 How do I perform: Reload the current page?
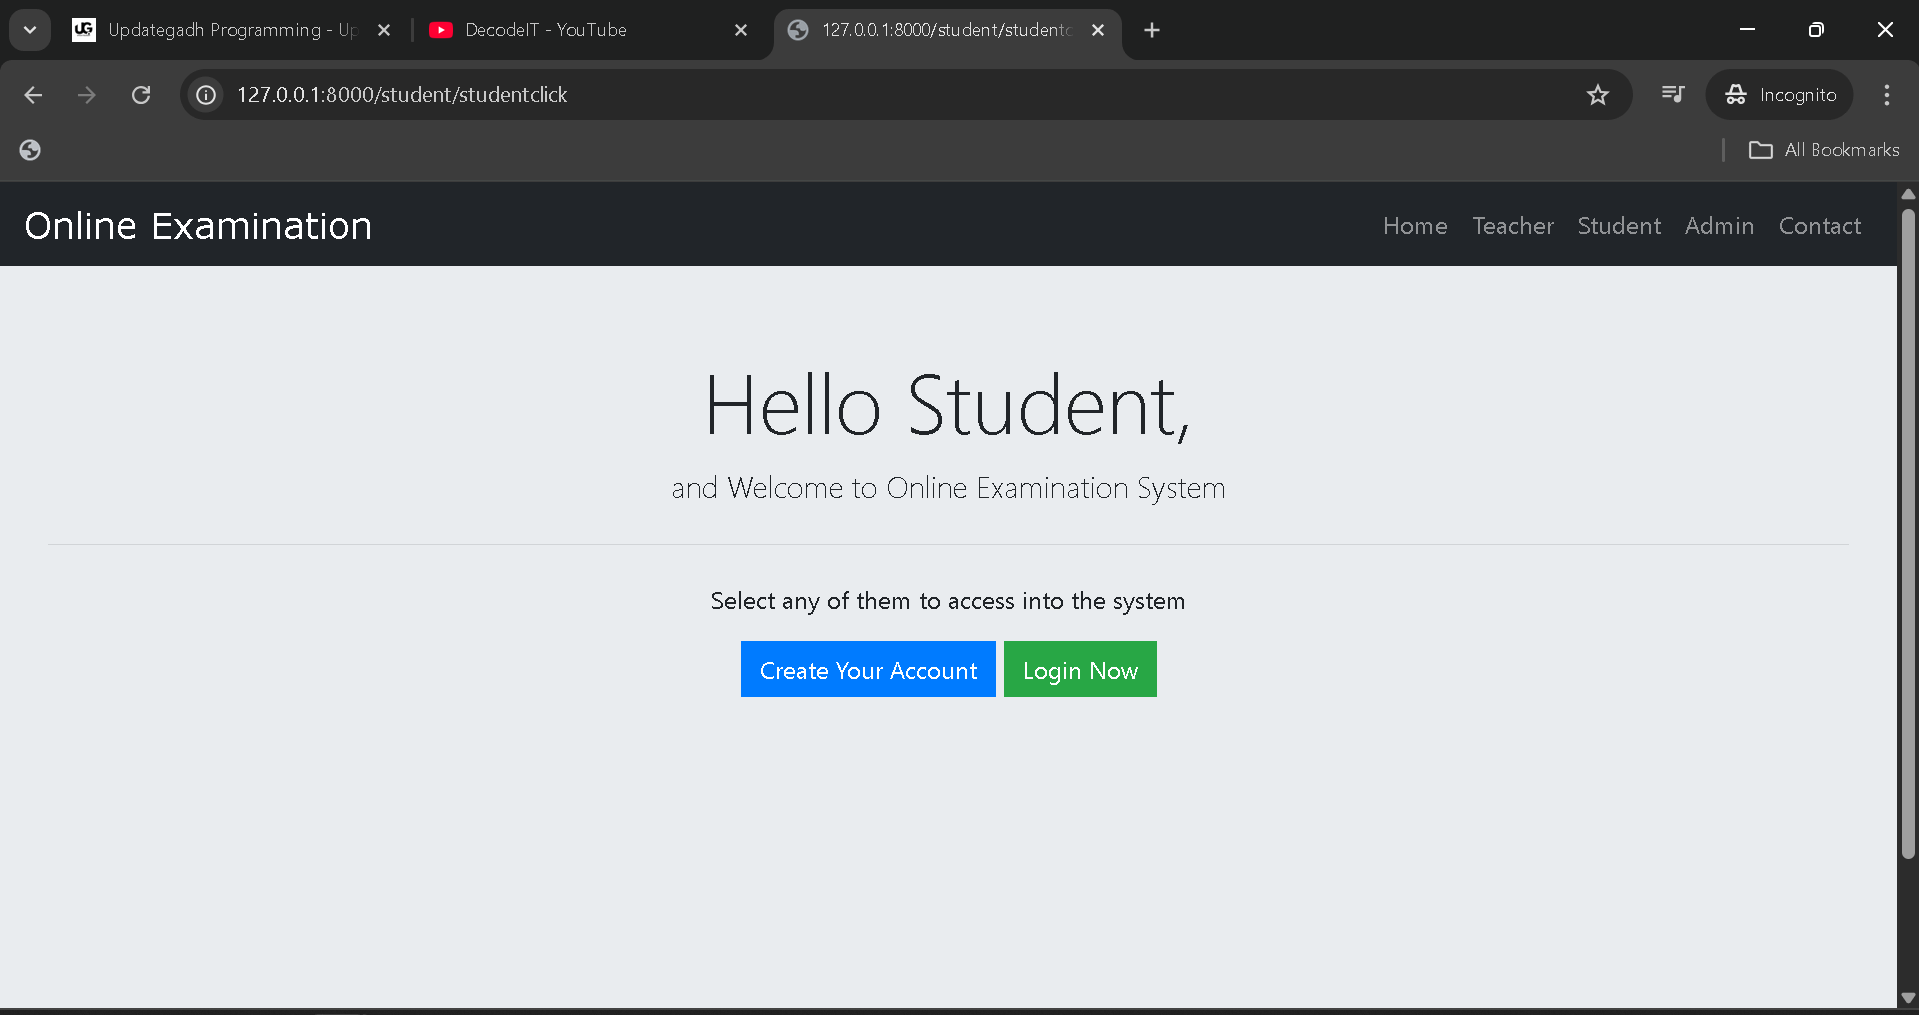[x=141, y=94]
